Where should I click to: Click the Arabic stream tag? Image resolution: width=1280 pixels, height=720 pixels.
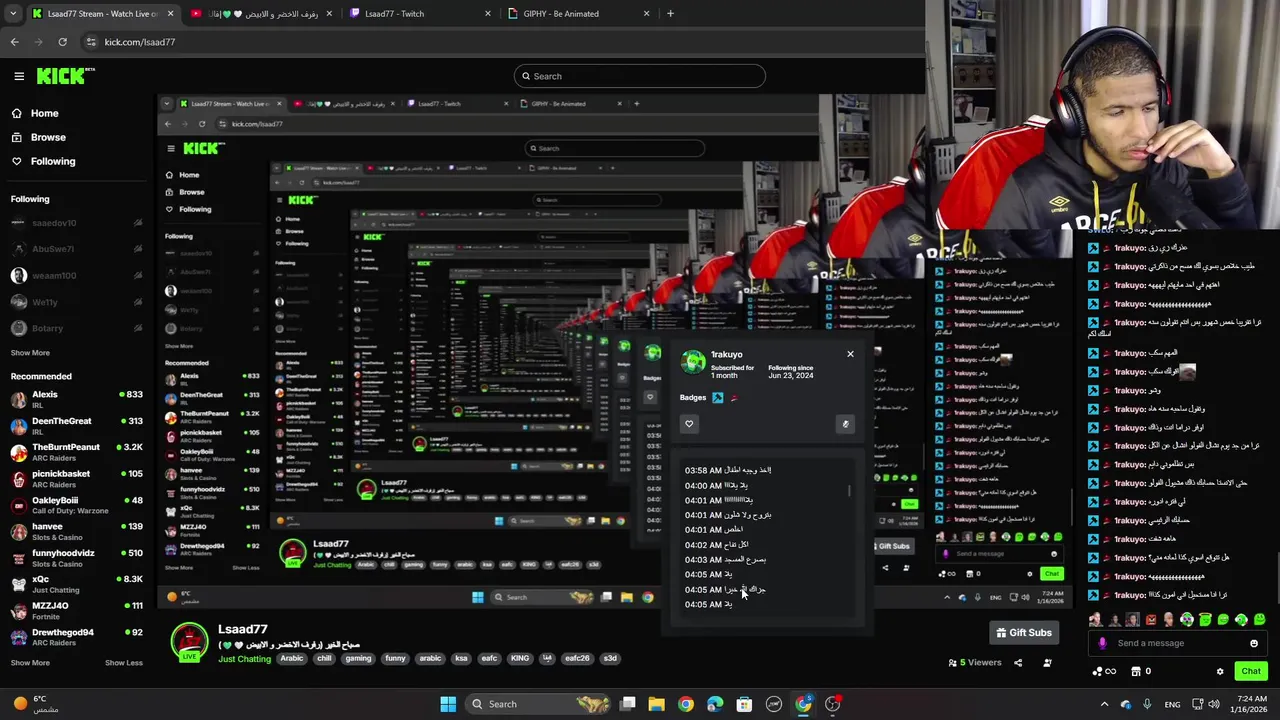(291, 658)
